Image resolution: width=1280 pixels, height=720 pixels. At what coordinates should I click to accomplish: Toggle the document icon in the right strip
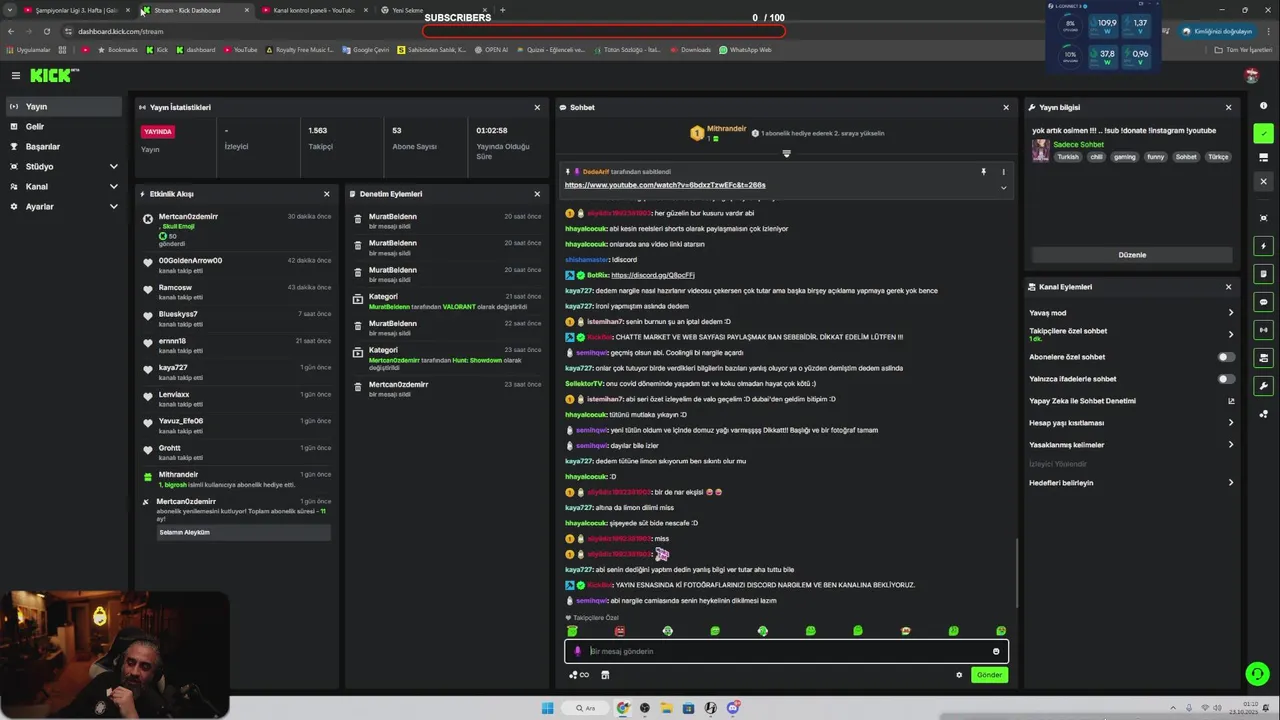1264,273
